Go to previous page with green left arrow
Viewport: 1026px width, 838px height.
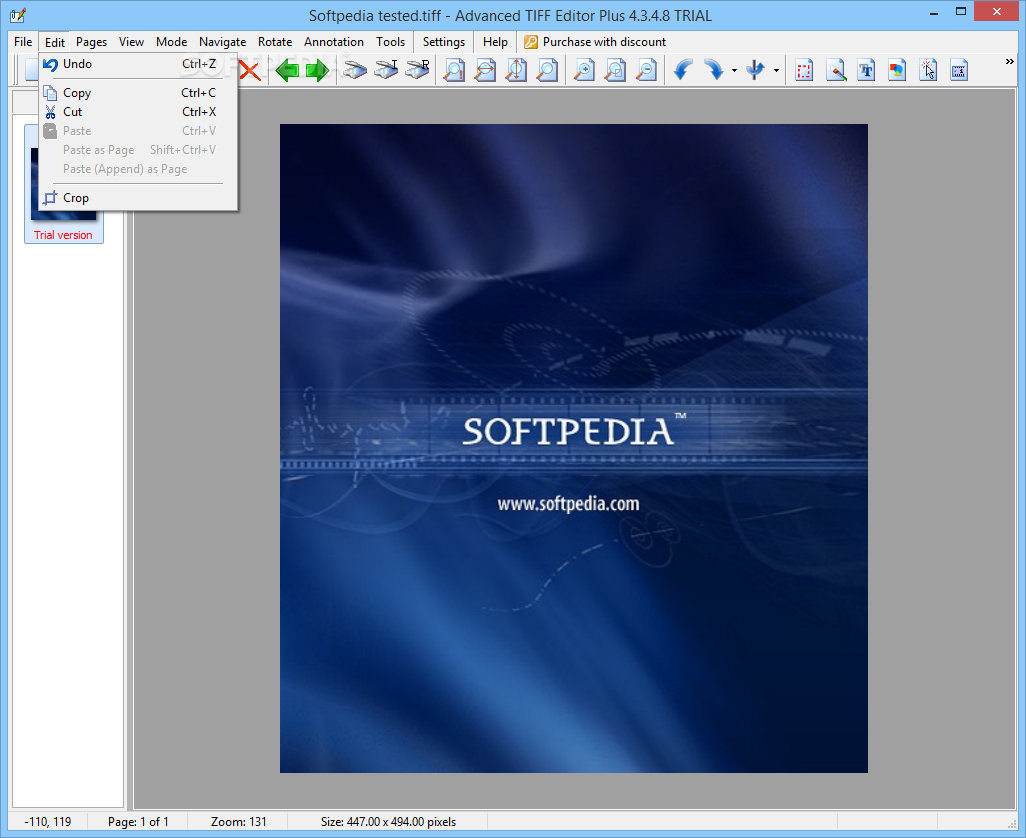tap(287, 70)
